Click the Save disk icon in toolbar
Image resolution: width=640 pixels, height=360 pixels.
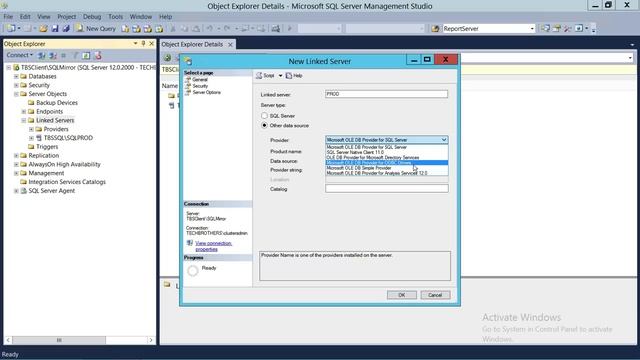click(x=55, y=29)
